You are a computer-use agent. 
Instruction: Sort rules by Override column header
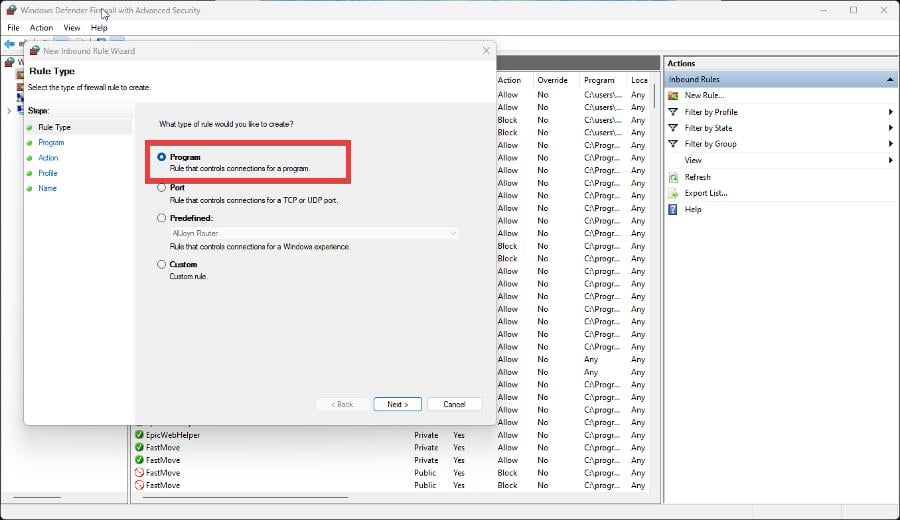pos(552,80)
